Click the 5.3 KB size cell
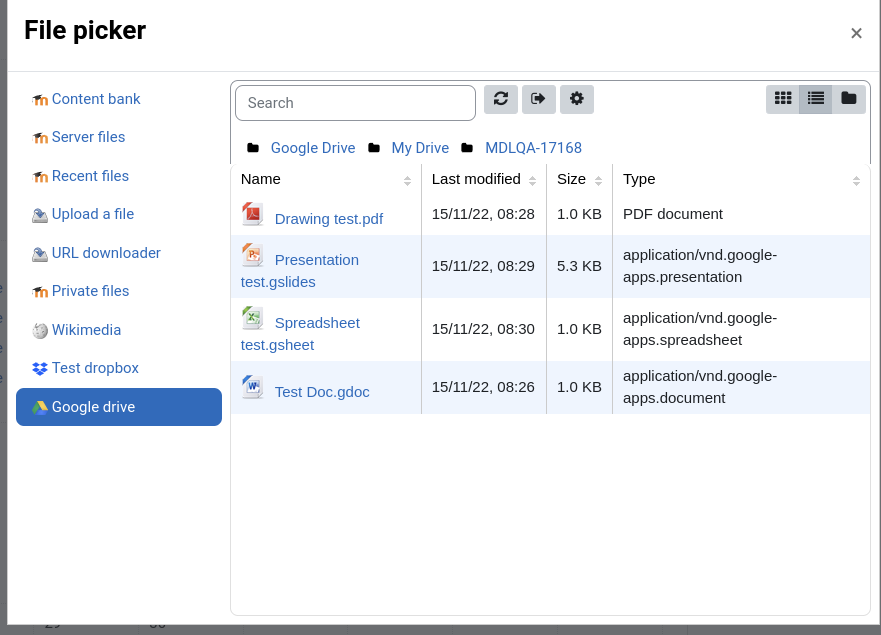The image size is (881, 635). 579,266
